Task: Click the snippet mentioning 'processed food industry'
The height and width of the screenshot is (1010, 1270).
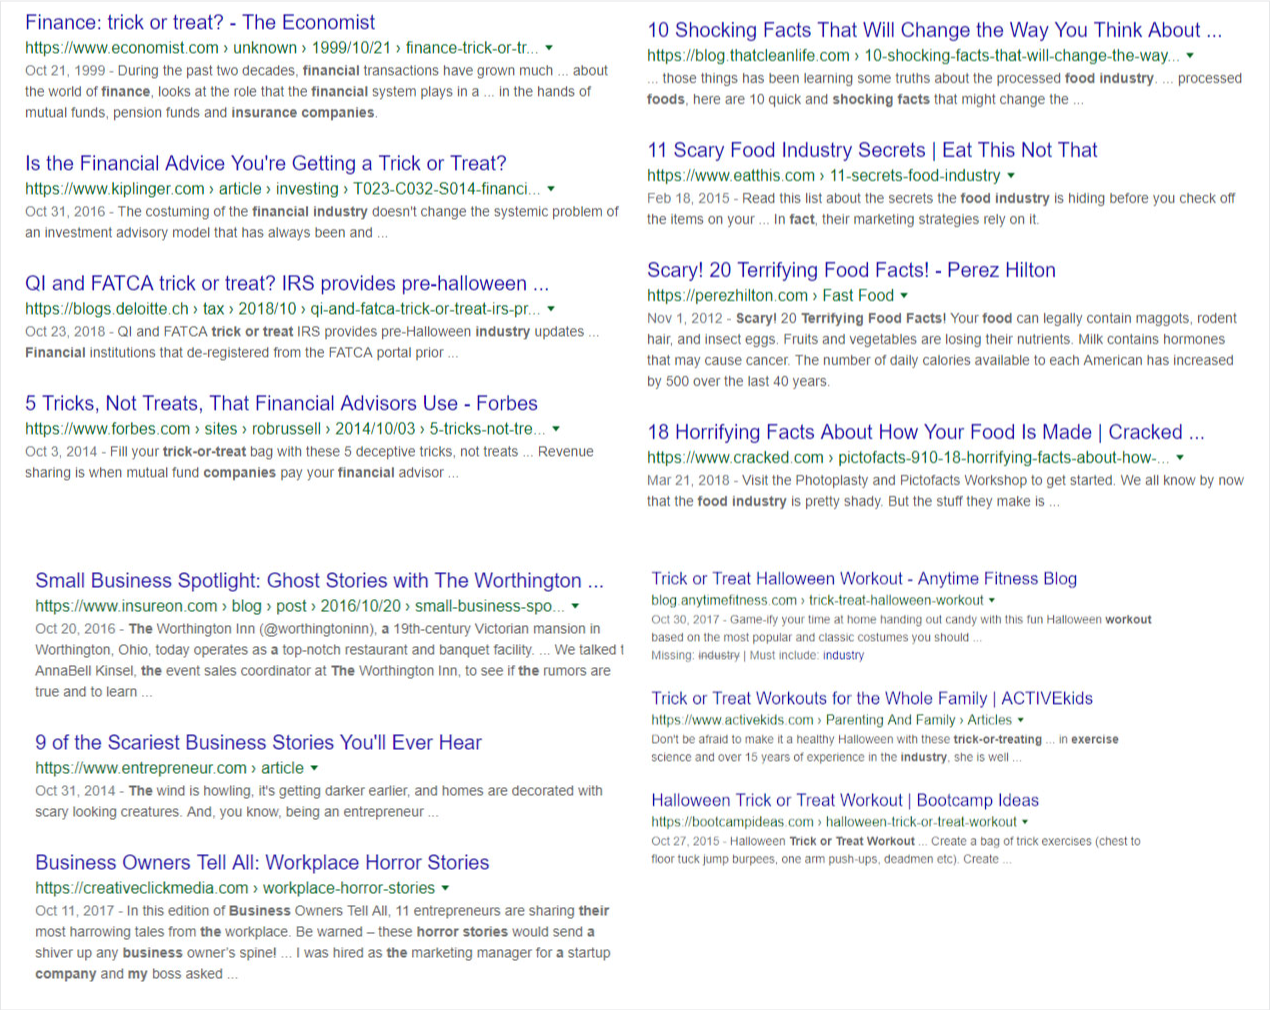Action: pyautogui.click(x=944, y=89)
